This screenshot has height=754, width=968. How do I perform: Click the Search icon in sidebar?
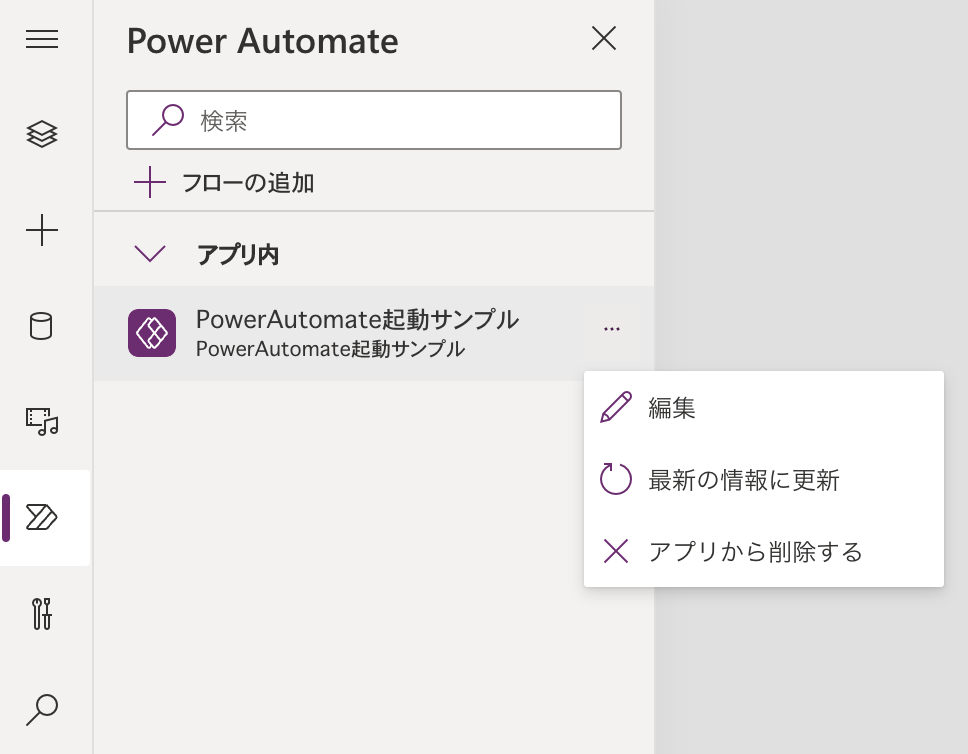click(42, 710)
